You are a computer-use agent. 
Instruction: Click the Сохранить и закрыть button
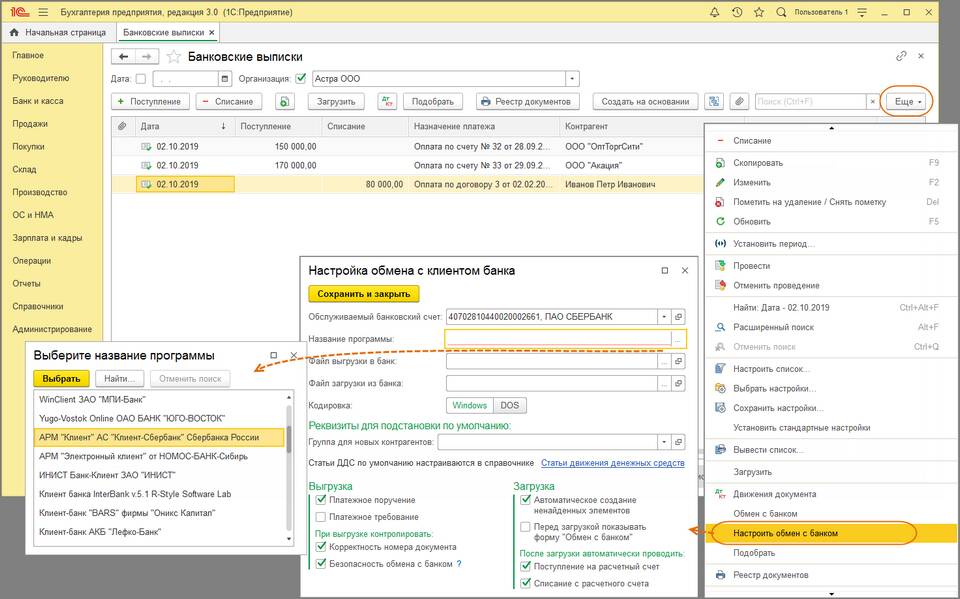[x=364, y=294]
